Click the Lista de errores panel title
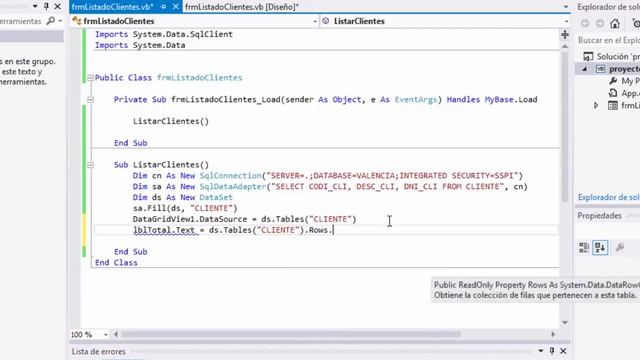Screen dimensions: 640x360 [98, 351]
